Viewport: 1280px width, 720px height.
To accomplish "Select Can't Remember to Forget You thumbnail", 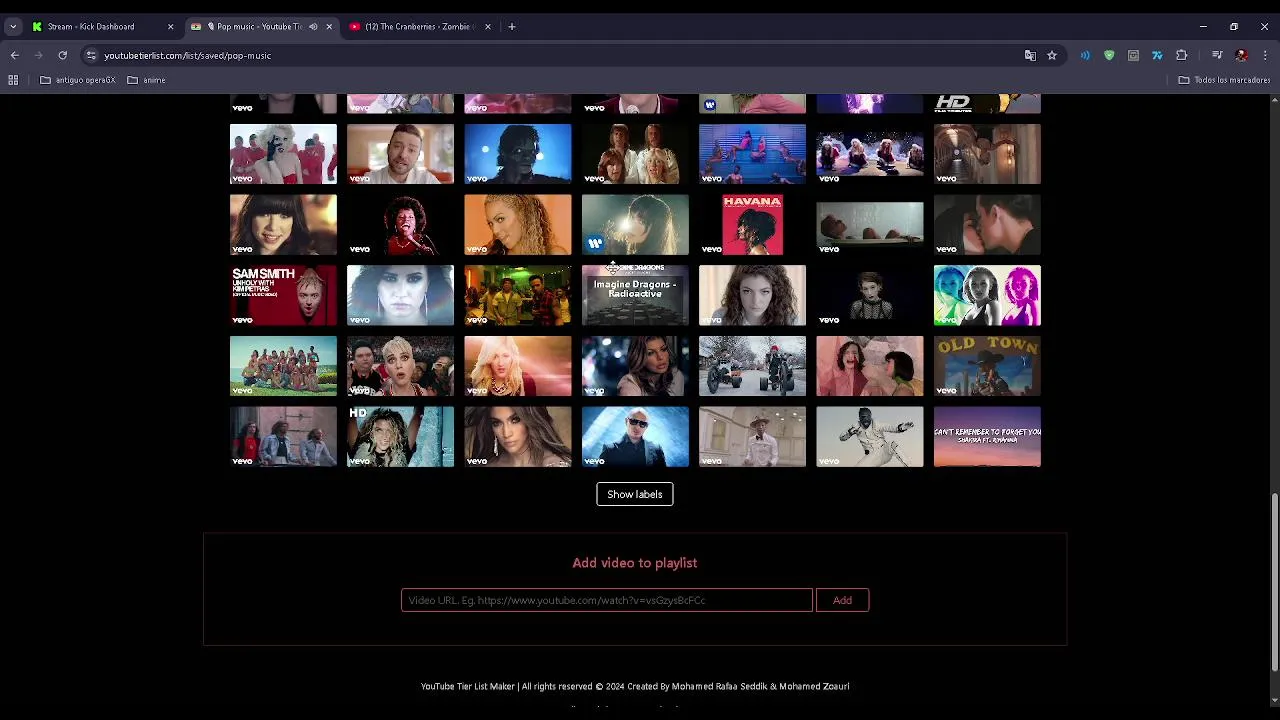I will click(x=987, y=437).
